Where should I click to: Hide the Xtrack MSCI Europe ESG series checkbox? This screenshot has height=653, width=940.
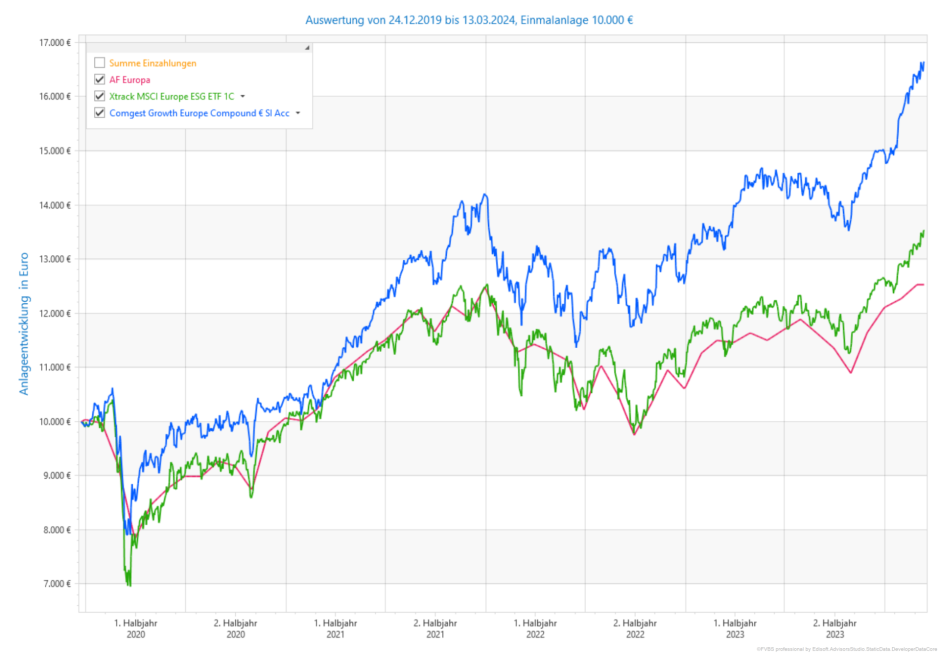pyautogui.click(x=99, y=97)
